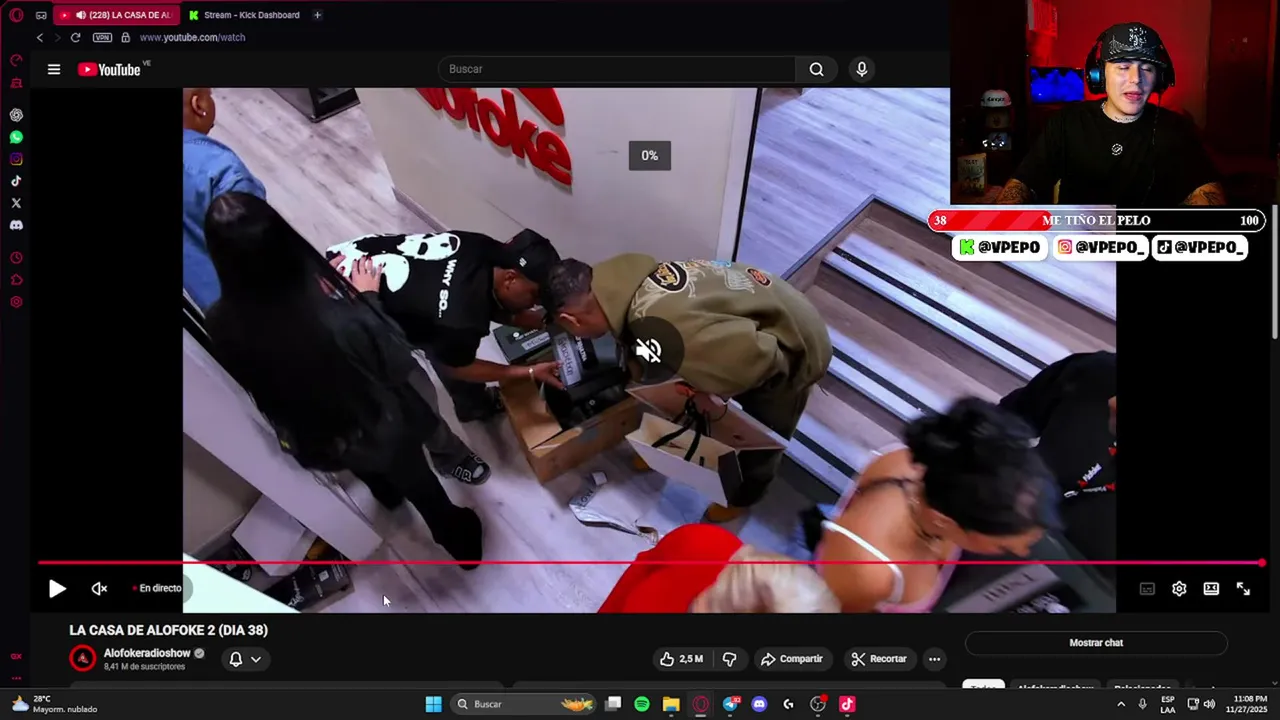Play the live video
This screenshot has width=1280, height=720.
[57, 589]
